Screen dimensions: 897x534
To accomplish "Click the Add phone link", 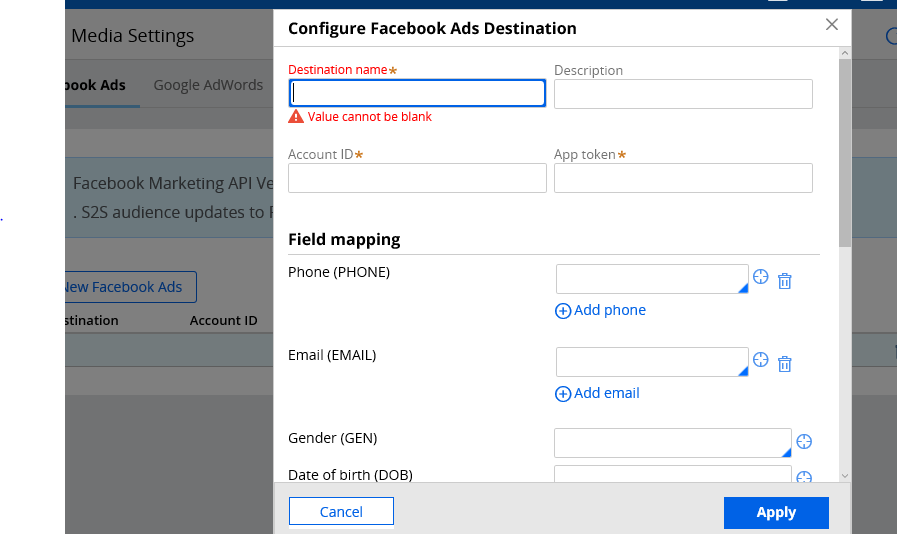I will pyautogui.click(x=600, y=310).
